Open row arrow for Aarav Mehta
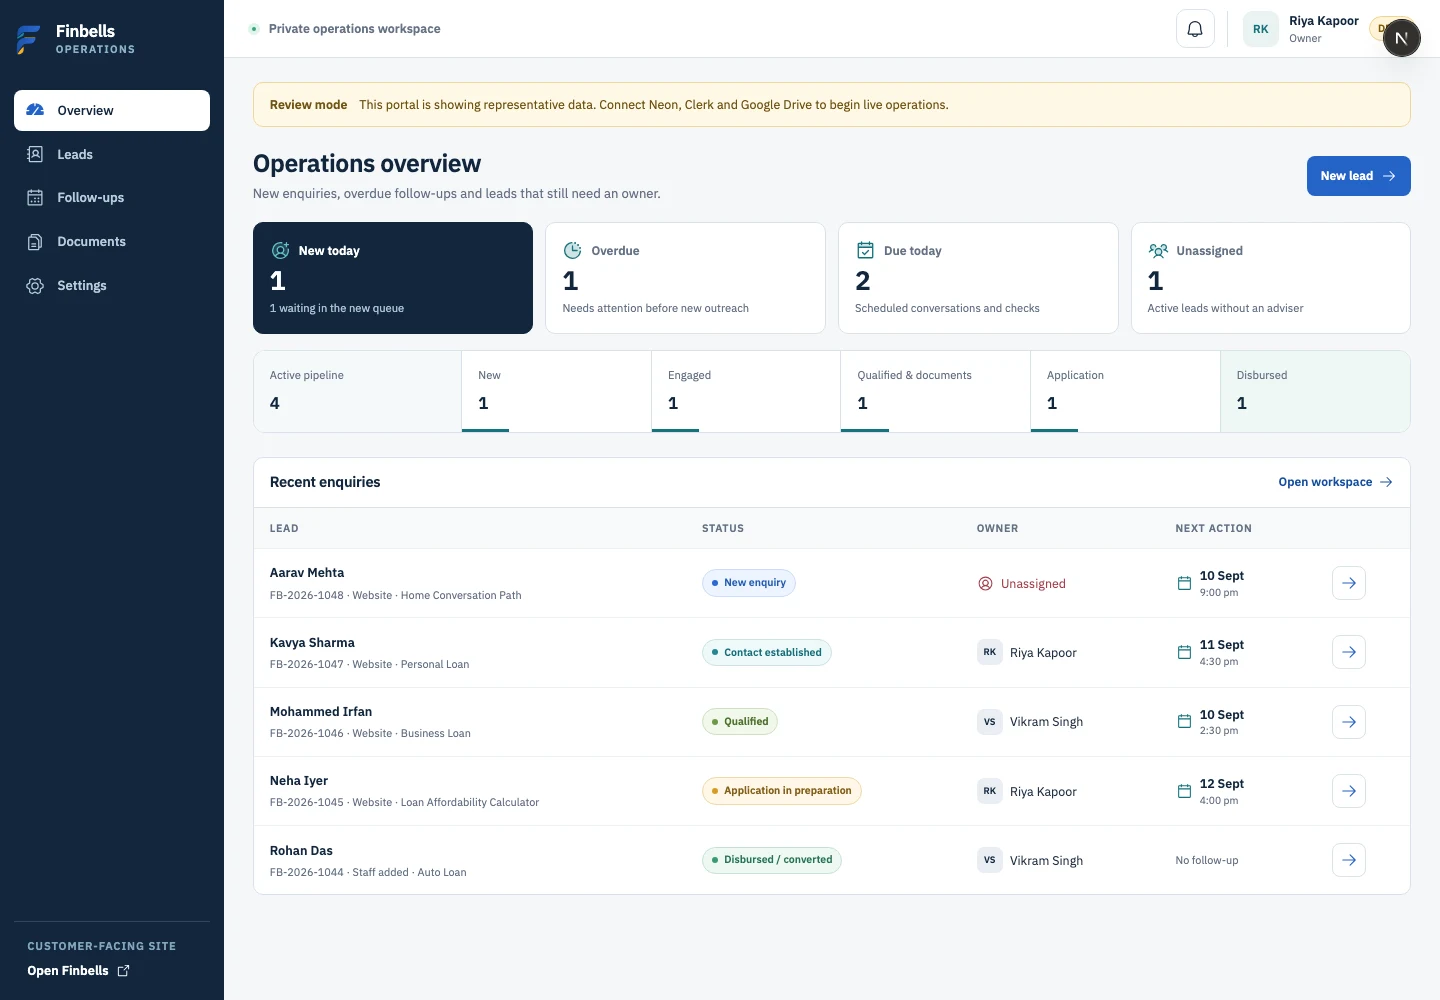 coord(1349,583)
